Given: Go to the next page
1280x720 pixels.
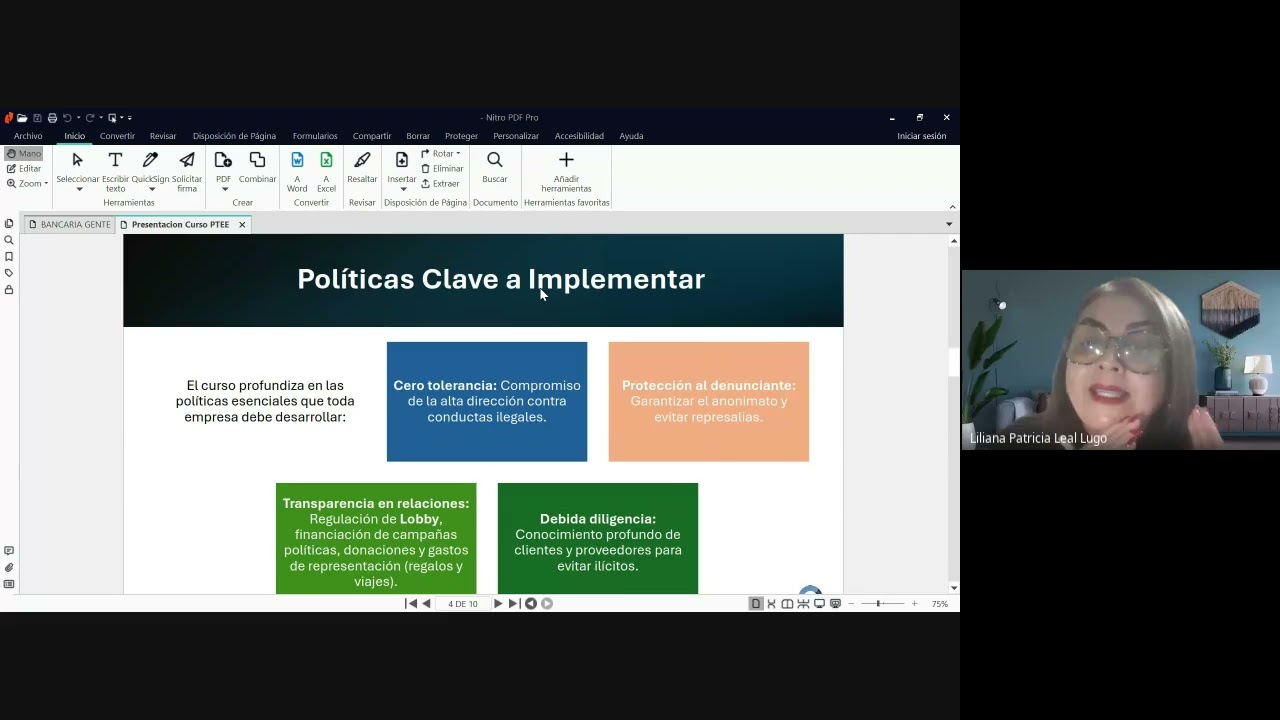Looking at the screenshot, I should [x=498, y=604].
